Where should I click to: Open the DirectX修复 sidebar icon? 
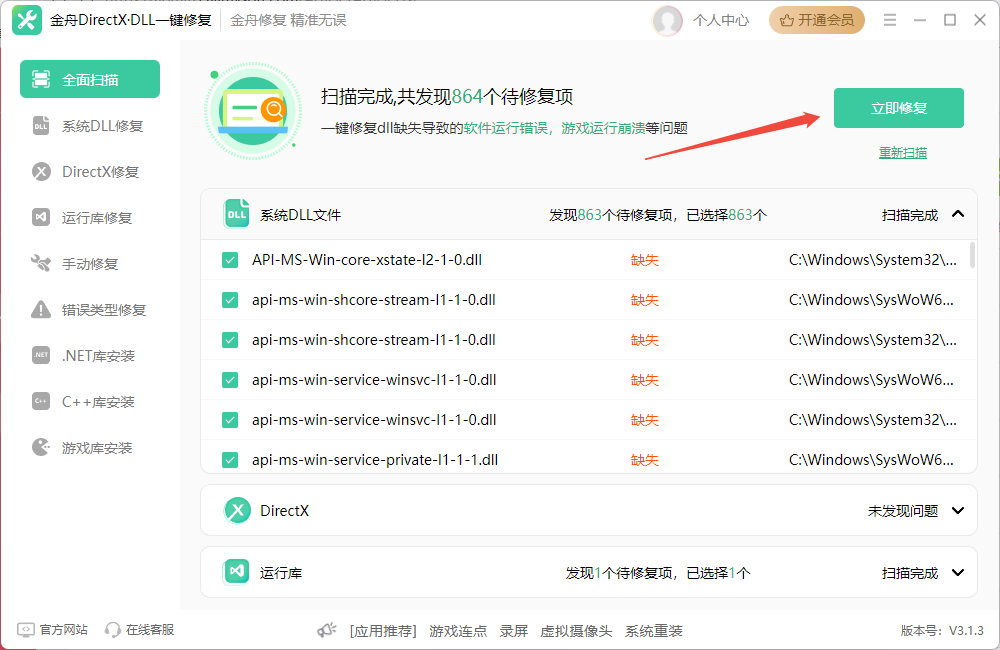[41, 172]
